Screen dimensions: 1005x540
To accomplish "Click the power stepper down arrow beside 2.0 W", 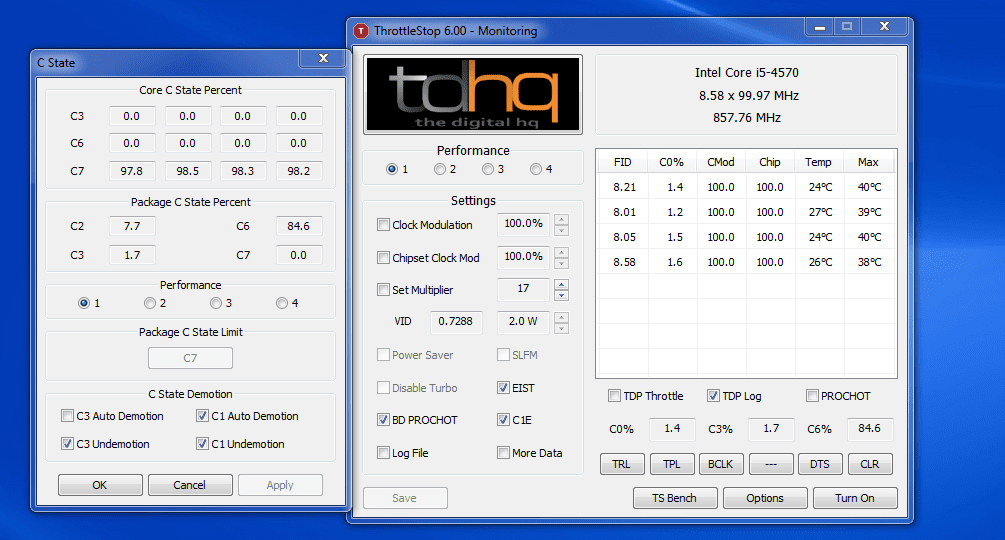I will [561, 328].
